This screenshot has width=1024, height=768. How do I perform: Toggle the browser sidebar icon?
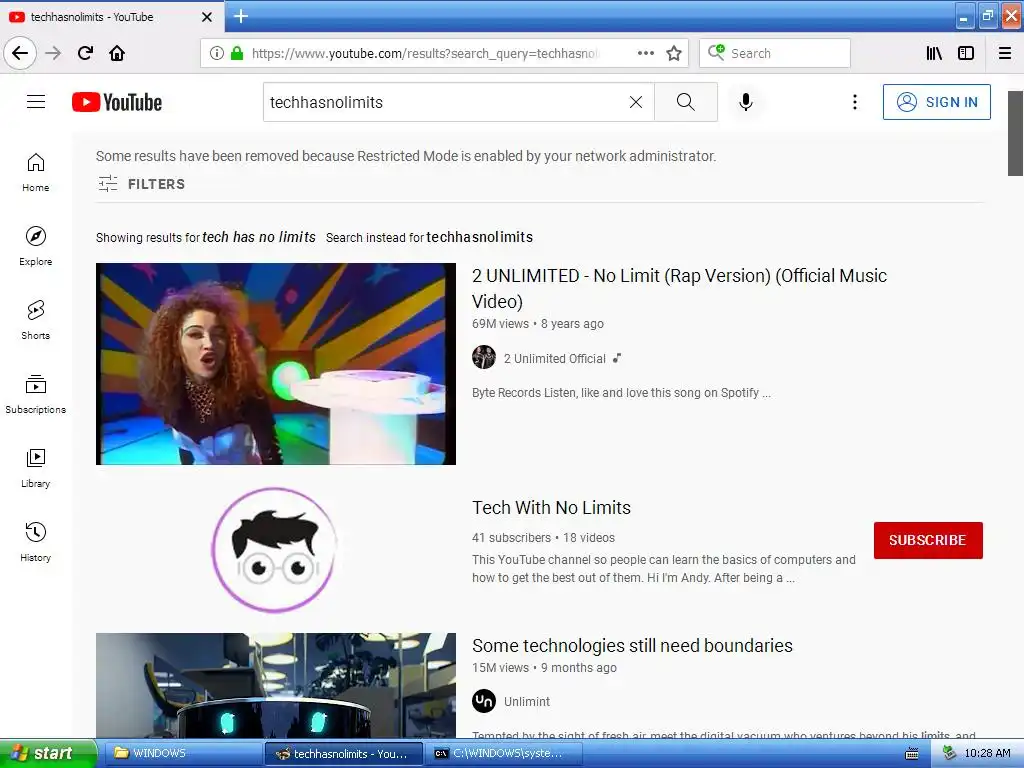tap(966, 53)
